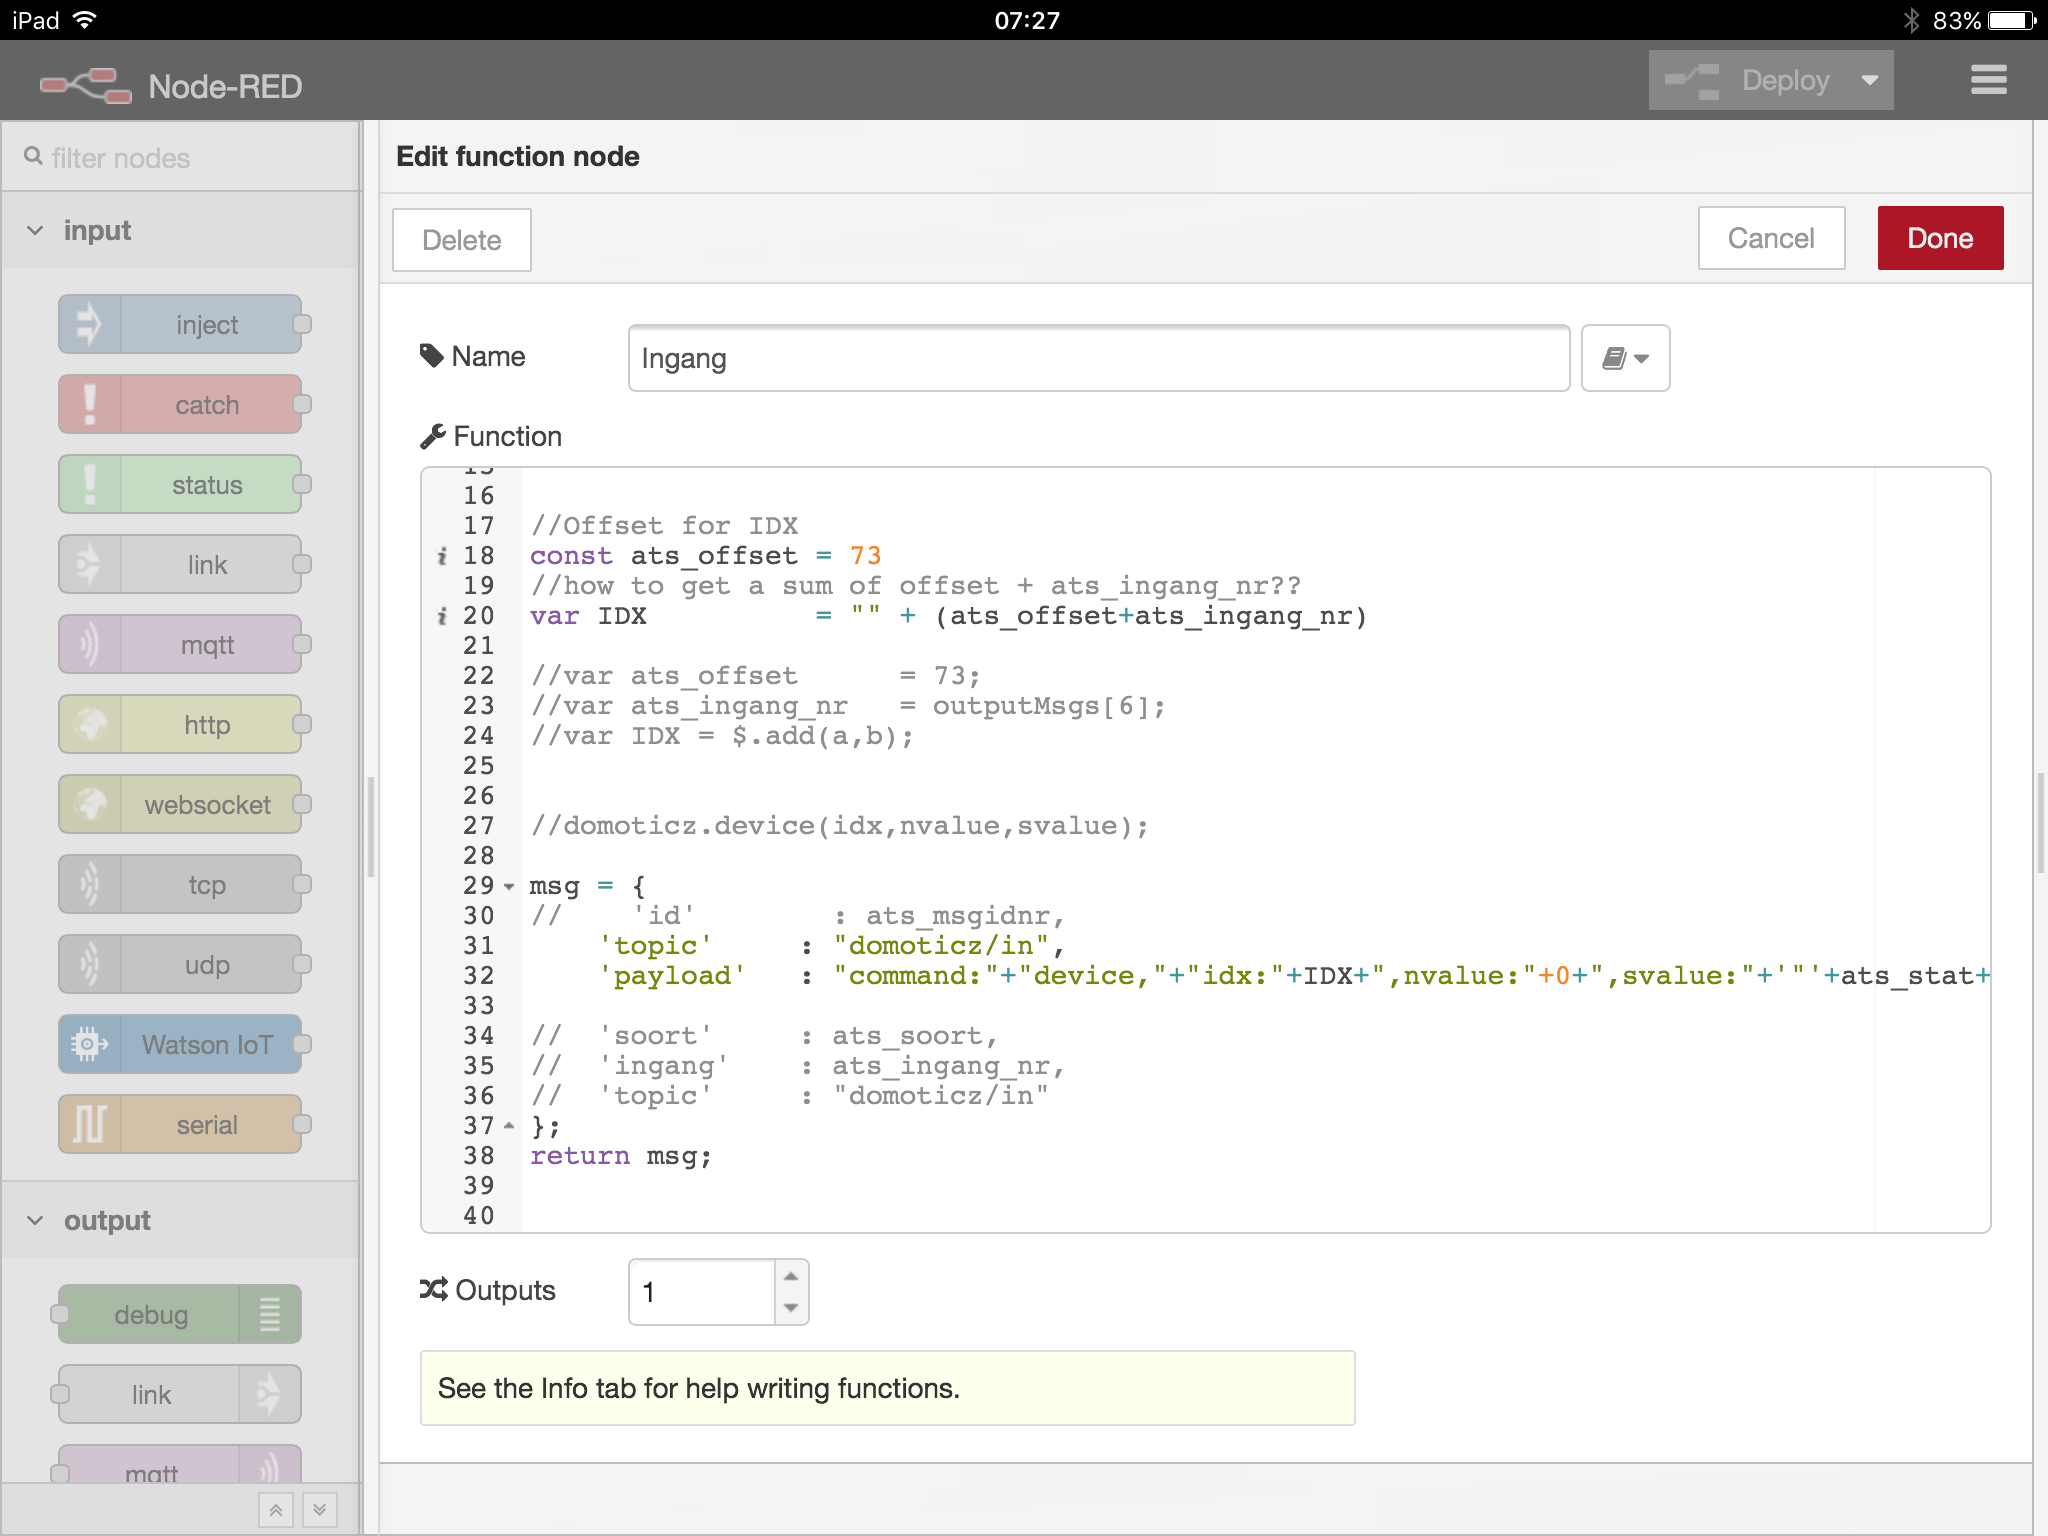Click code line 18 const ats_offset

click(705, 556)
